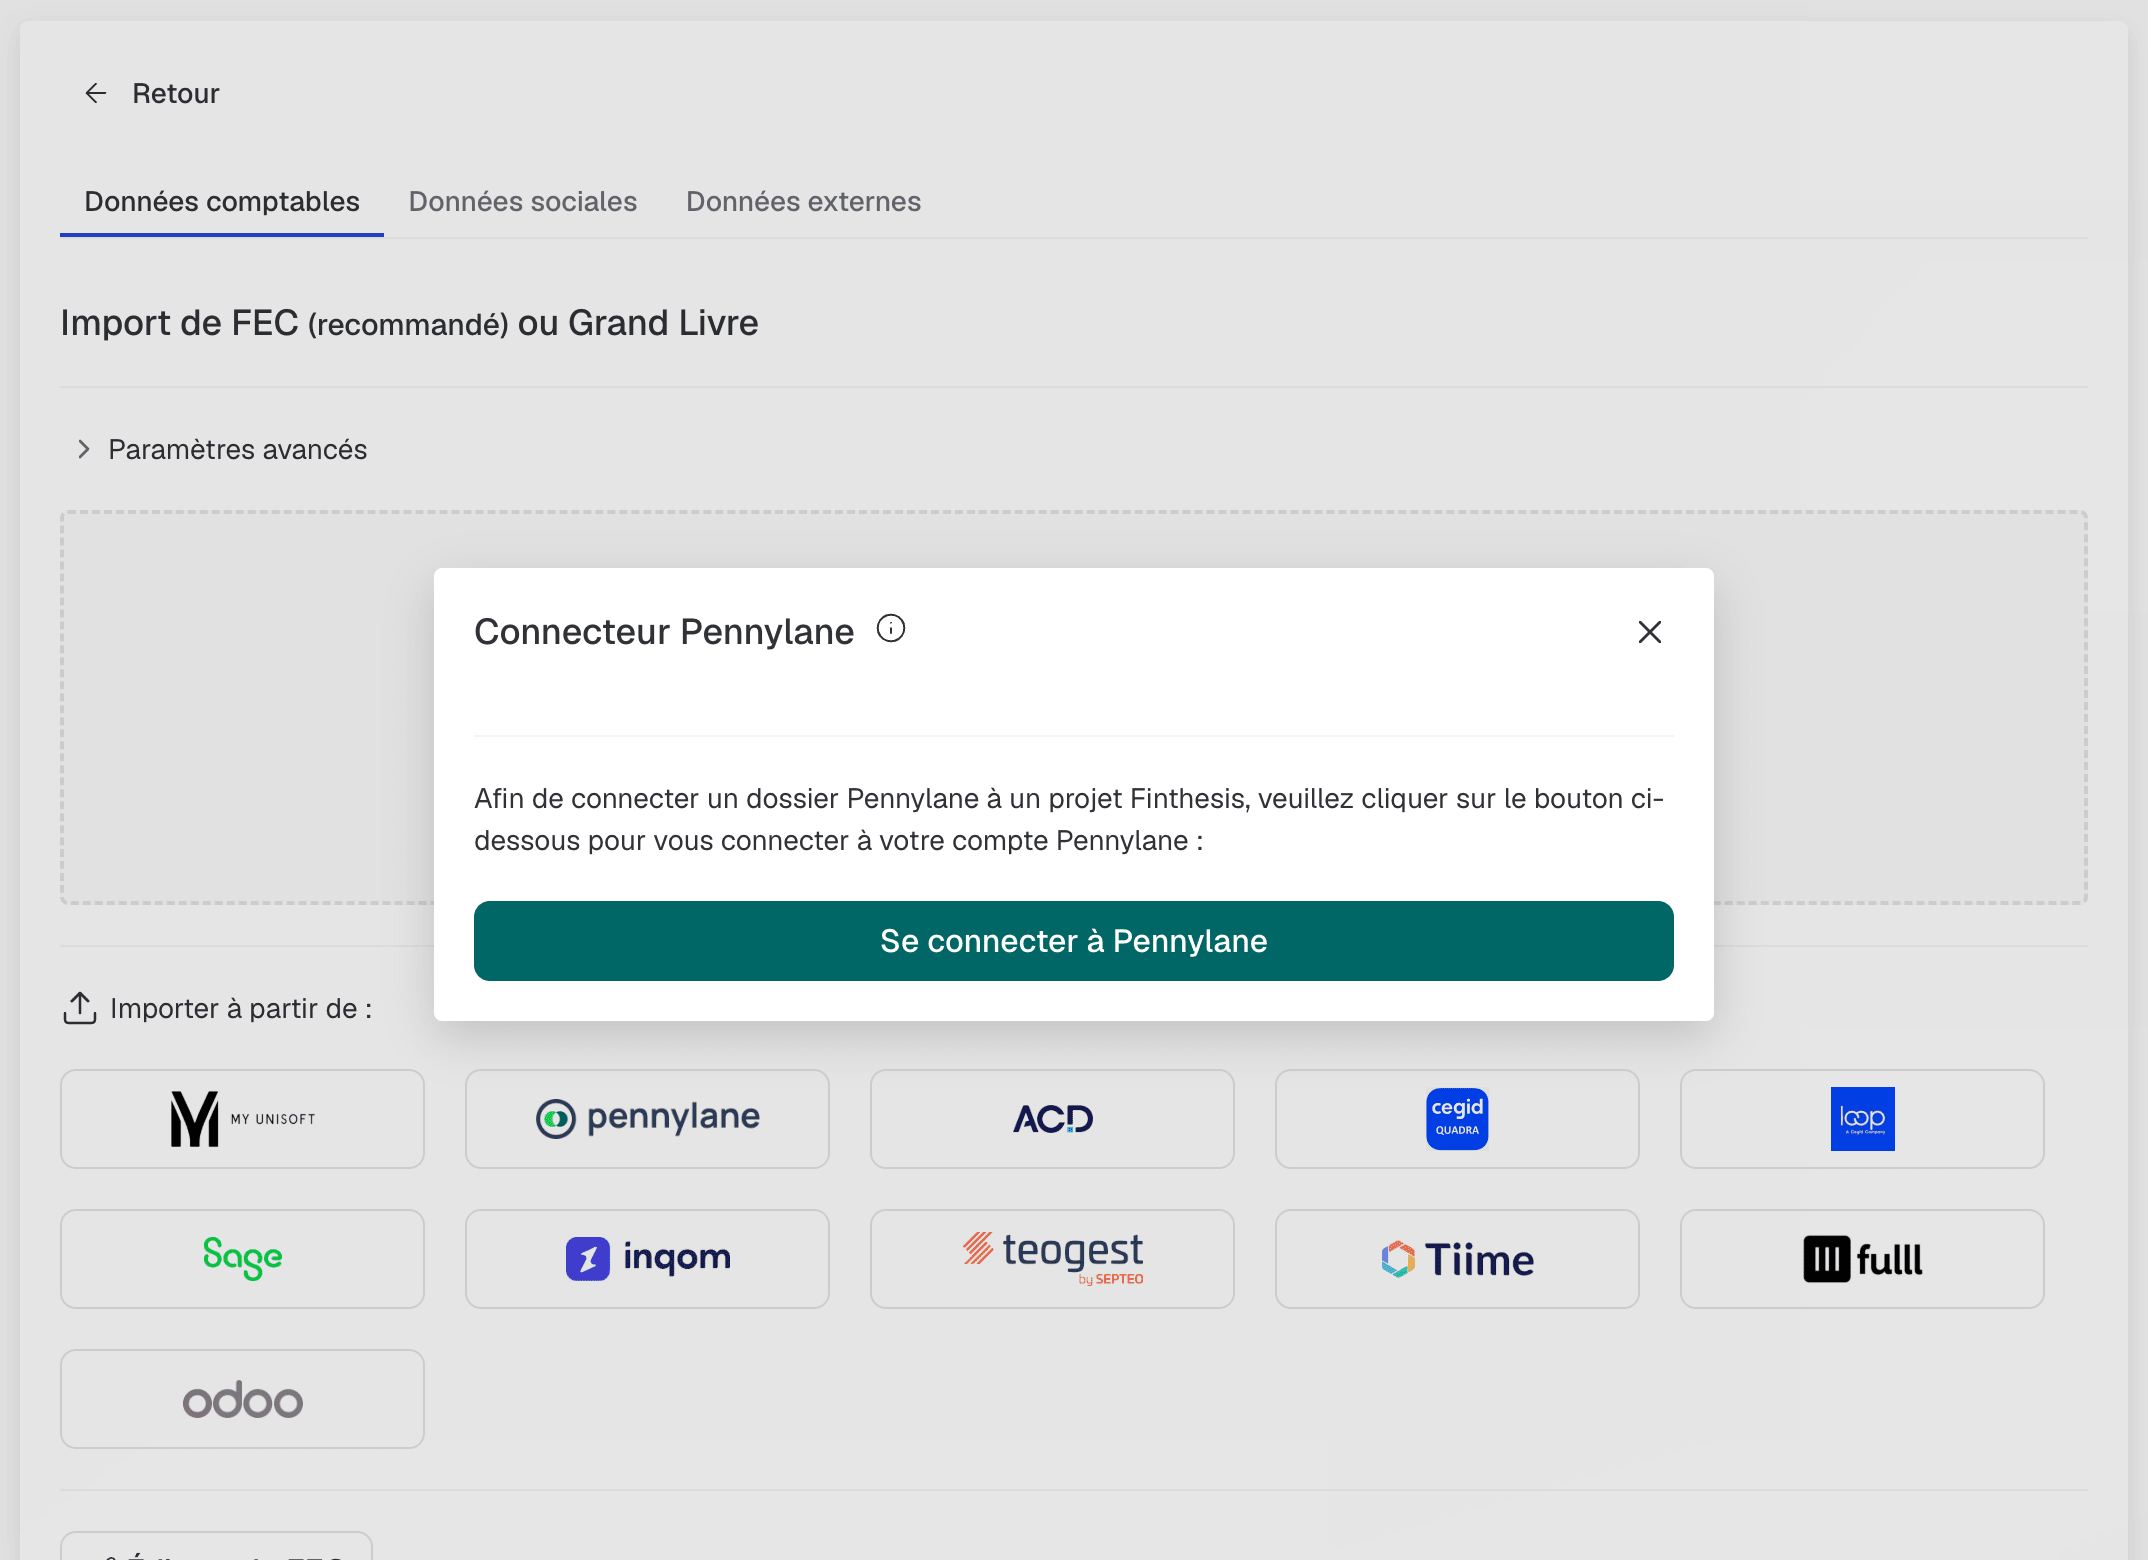Switch to the Données comptables tab
This screenshot has width=2148, height=1560.
tap(222, 202)
